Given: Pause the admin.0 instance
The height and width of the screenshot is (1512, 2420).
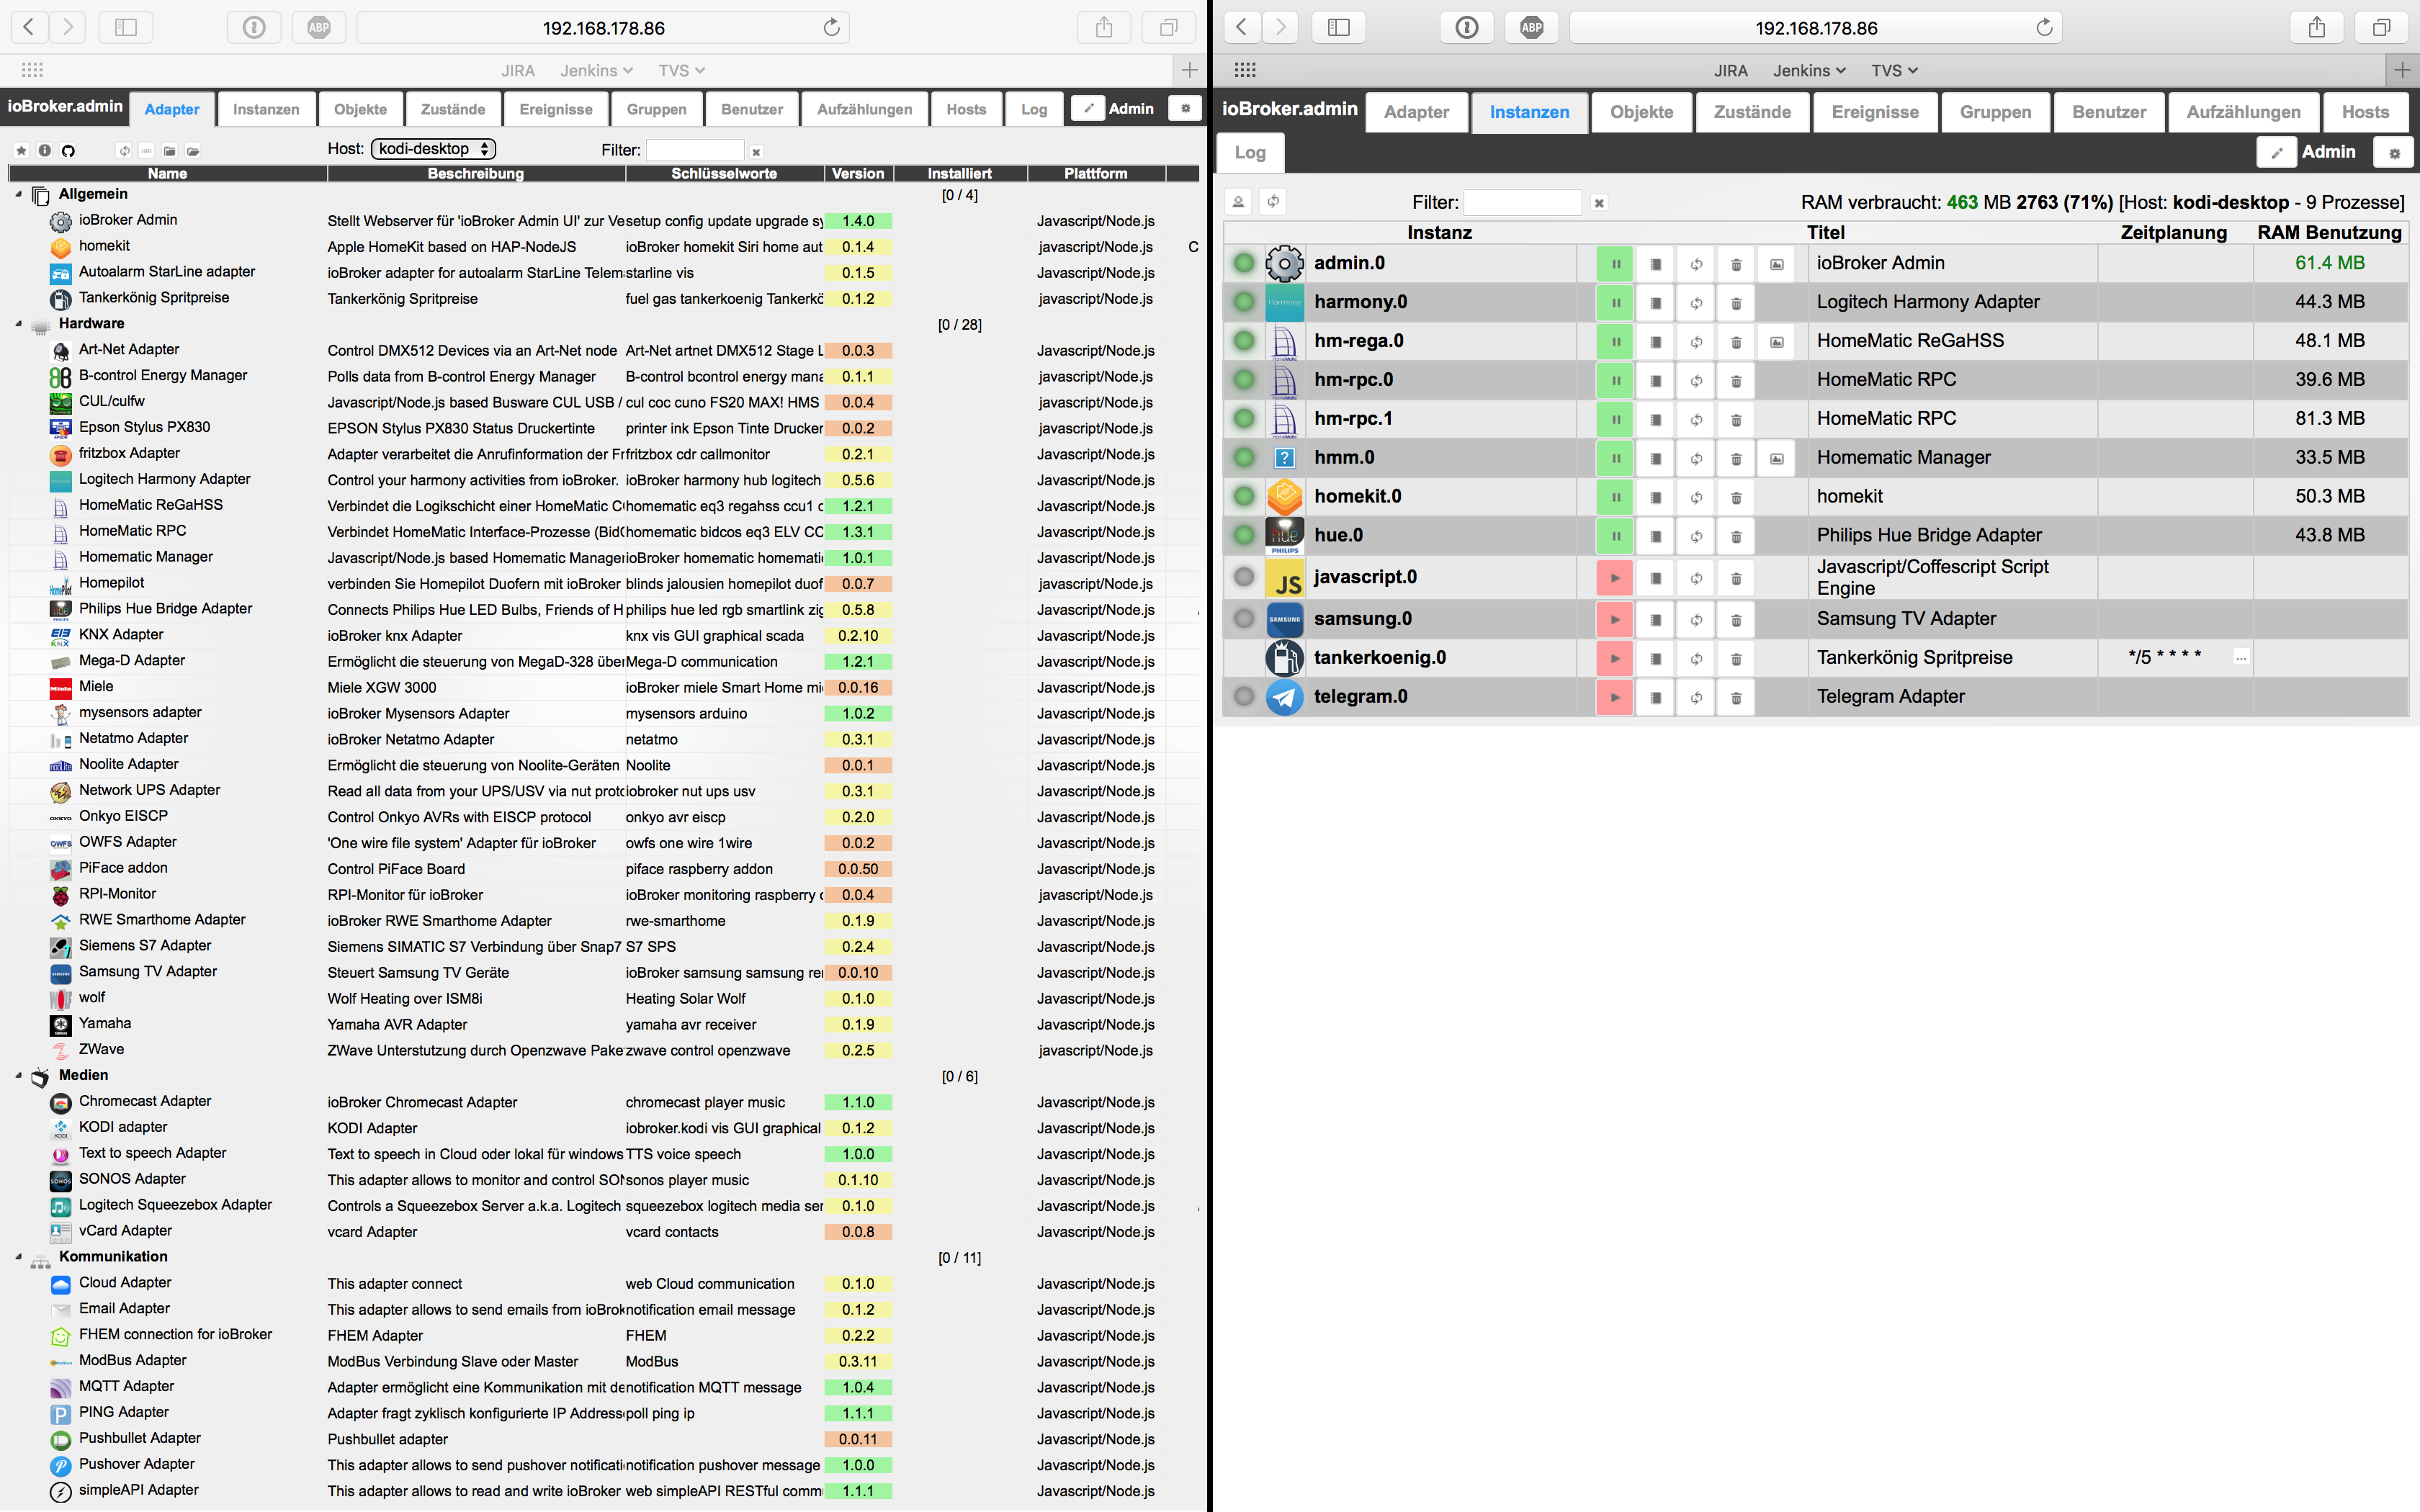Looking at the screenshot, I should [x=1615, y=264].
